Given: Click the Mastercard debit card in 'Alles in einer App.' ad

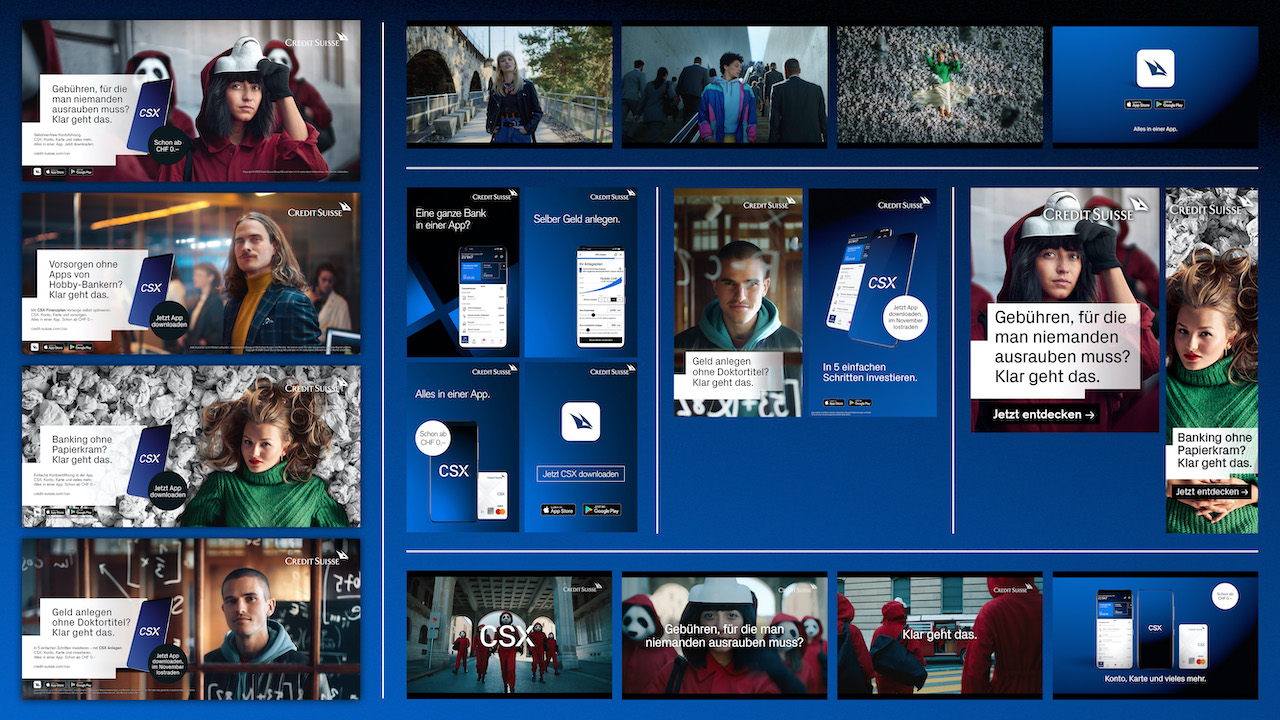Looking at the screenshot, I should pyautogui.click(x=492, y=496).
